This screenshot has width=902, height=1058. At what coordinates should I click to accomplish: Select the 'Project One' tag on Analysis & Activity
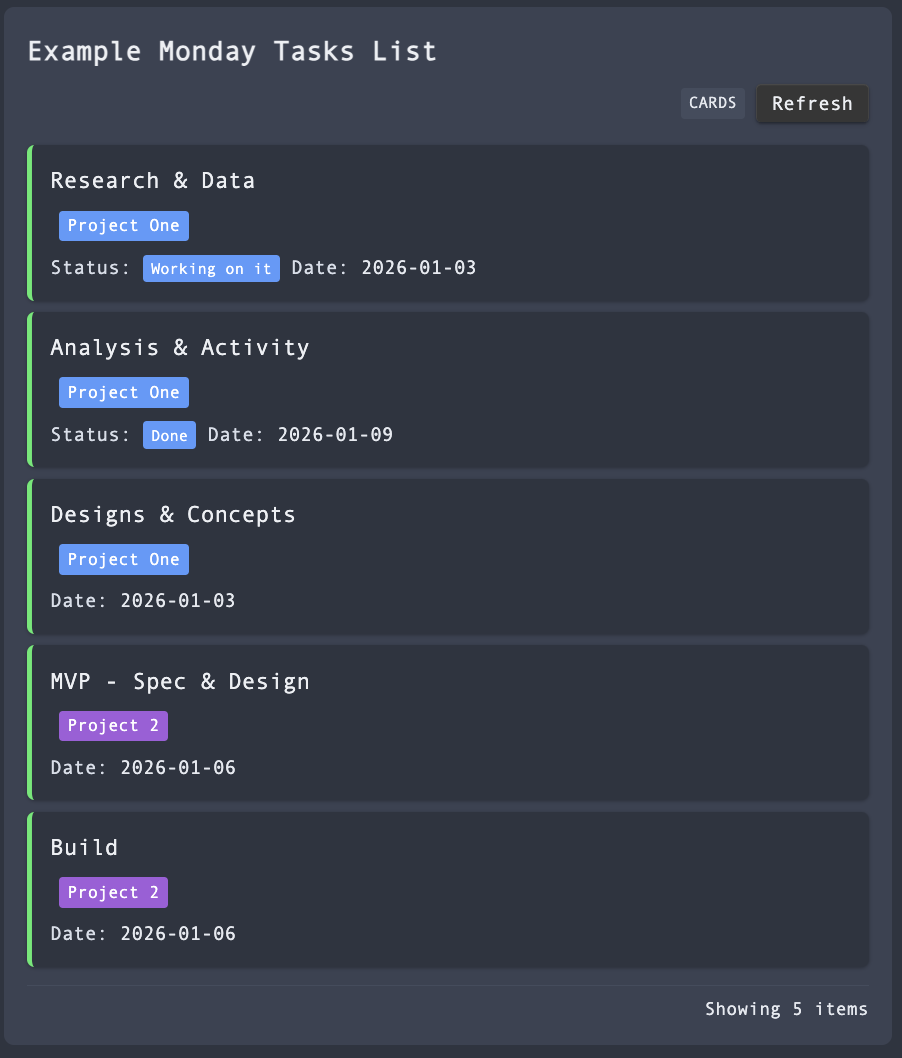pos(124,392)
